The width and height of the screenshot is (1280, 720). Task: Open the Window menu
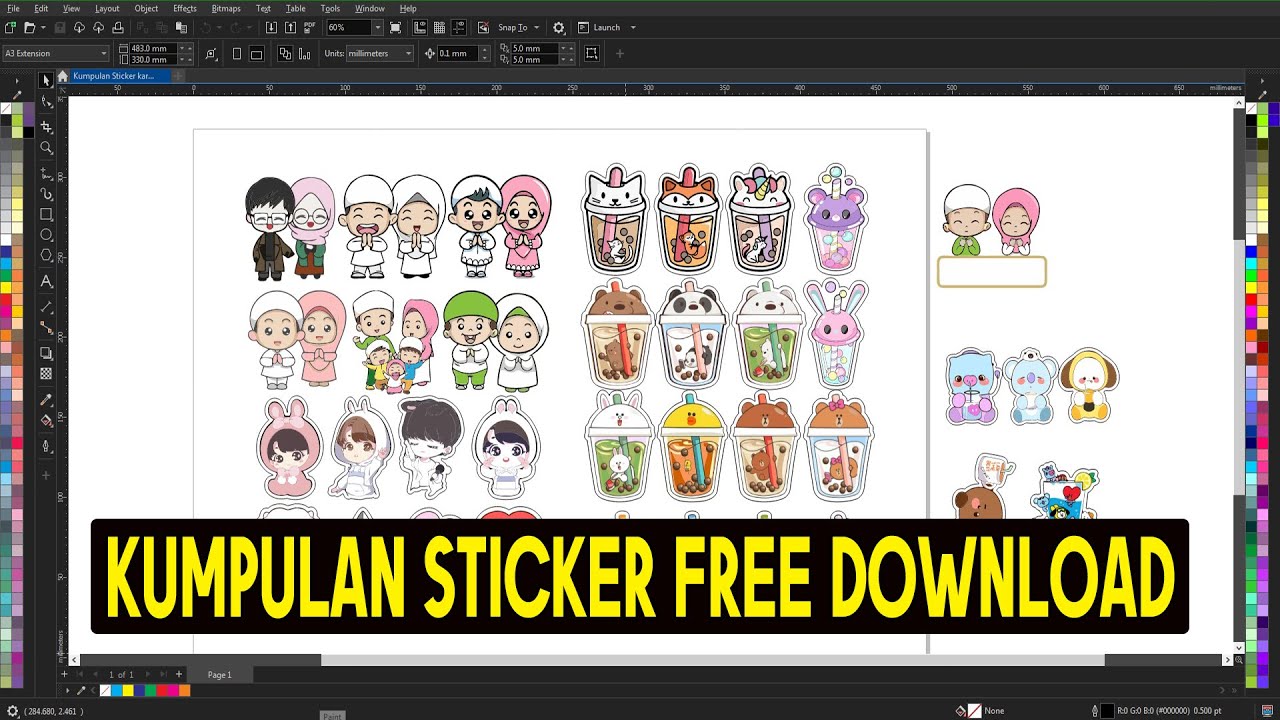(370, 8)
